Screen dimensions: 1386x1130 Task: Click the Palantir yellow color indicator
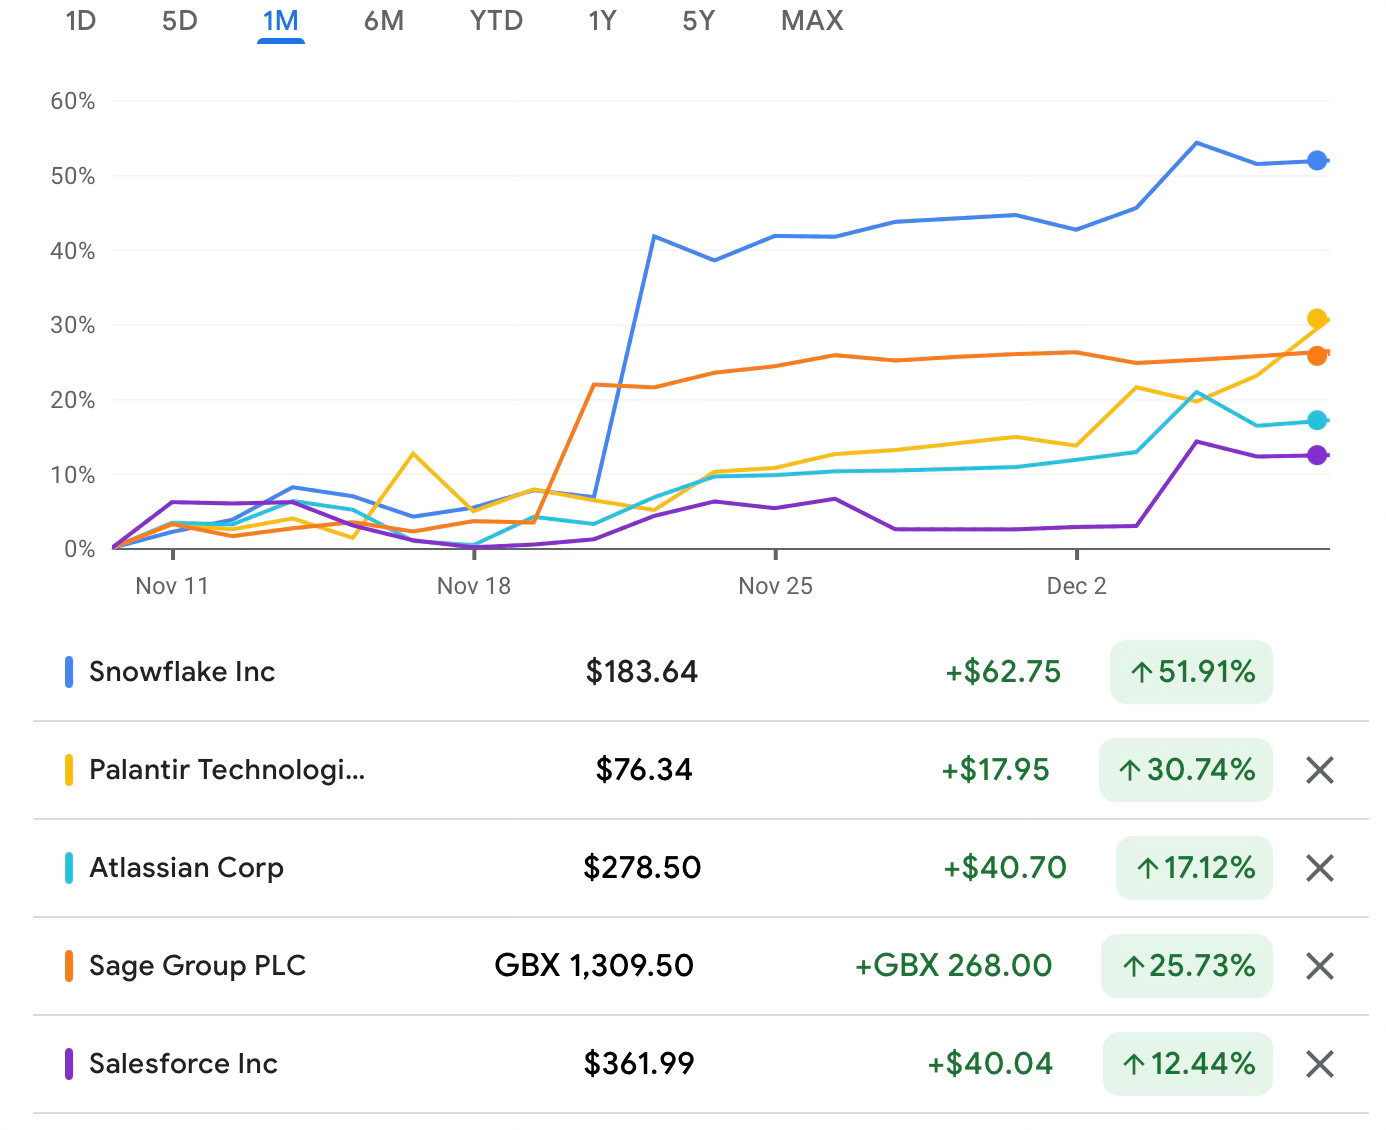(x=69, y=770)
